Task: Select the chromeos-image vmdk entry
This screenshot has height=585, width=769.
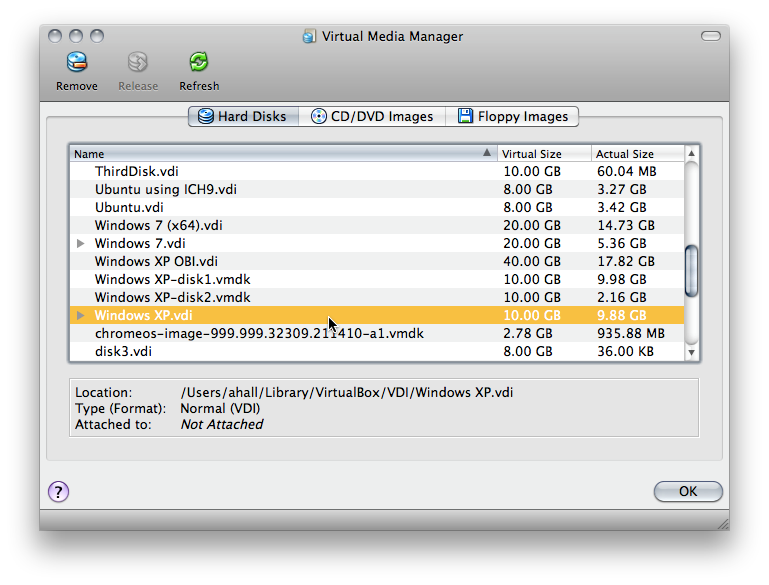Action: point(259,334)
